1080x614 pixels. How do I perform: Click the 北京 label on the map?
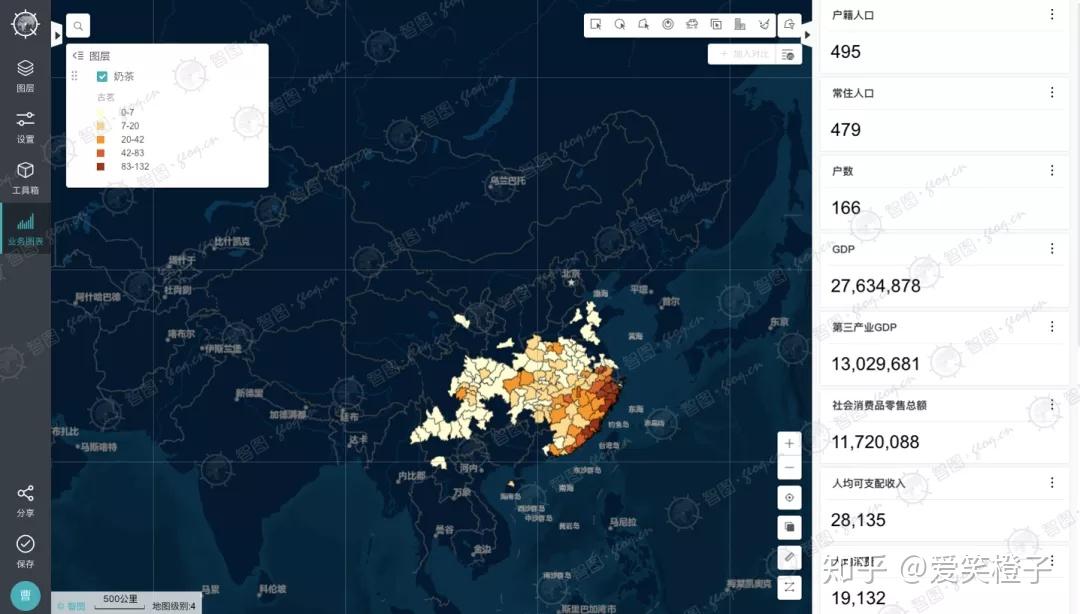(571, 274)
